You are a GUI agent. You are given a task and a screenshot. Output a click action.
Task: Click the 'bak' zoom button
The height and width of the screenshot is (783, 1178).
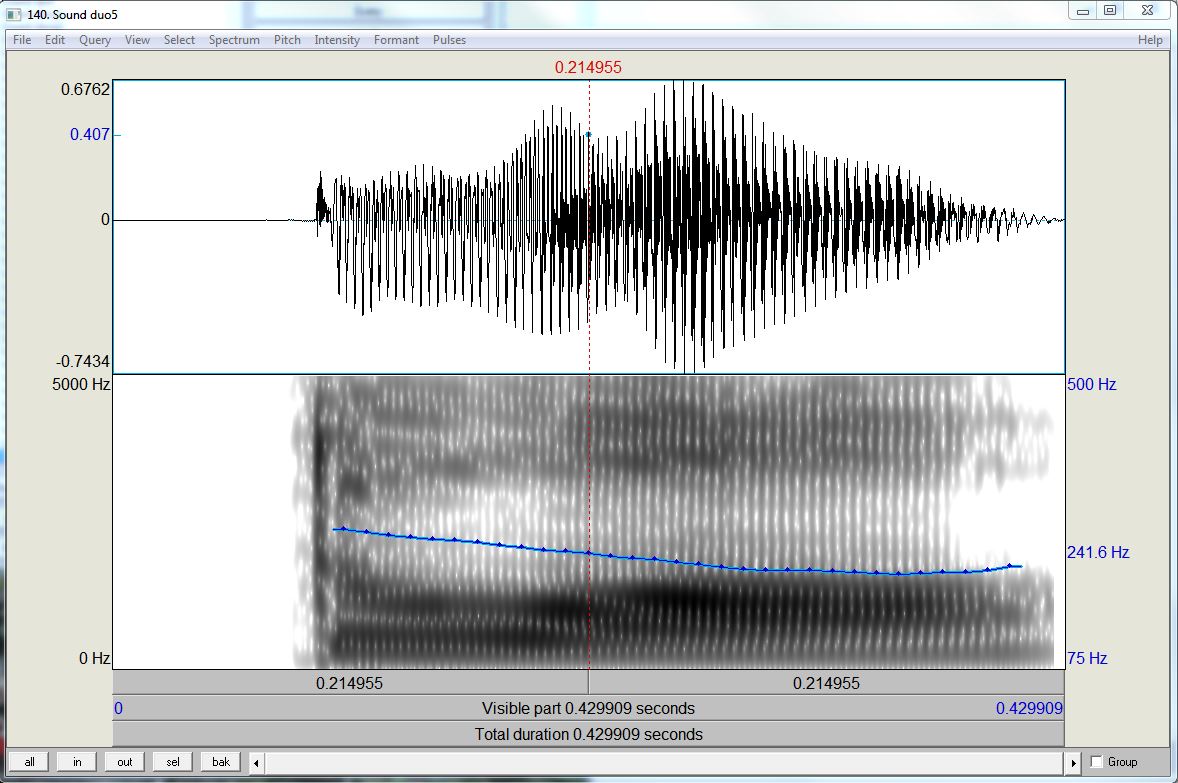coord(221,762)
